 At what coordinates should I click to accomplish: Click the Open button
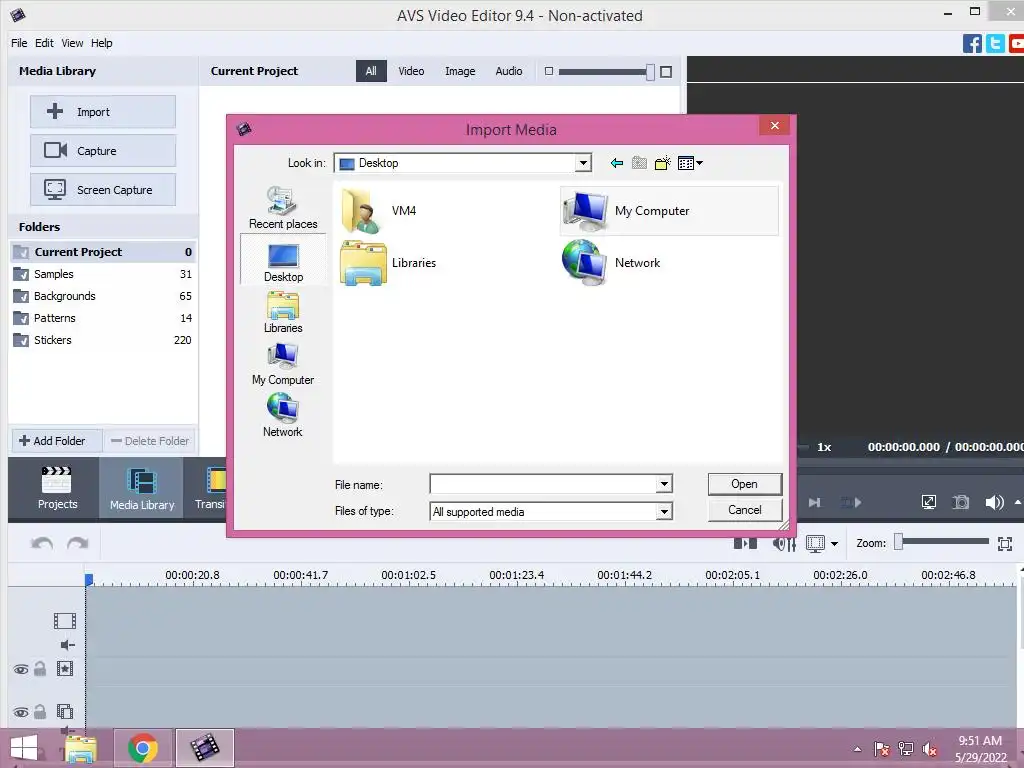coord(744,484)
